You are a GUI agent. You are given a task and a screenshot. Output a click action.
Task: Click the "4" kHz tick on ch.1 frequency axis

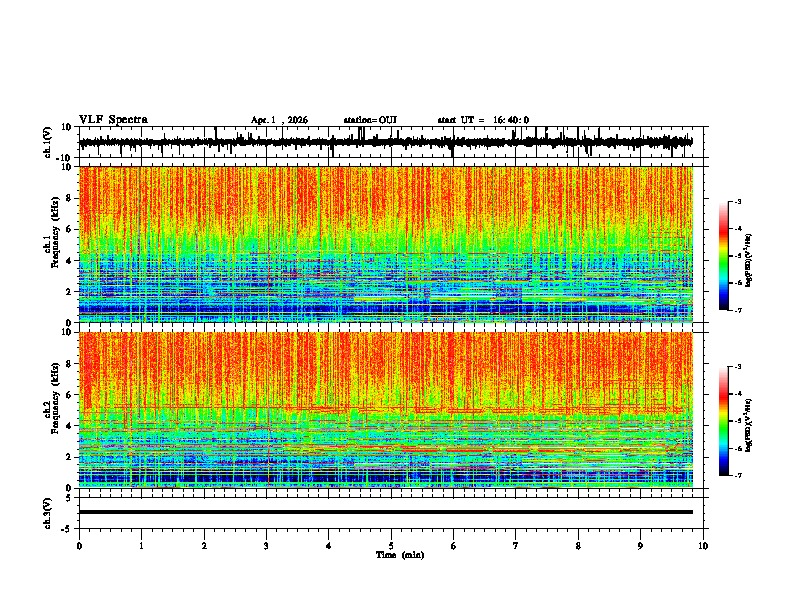click(x=69, y=261)
